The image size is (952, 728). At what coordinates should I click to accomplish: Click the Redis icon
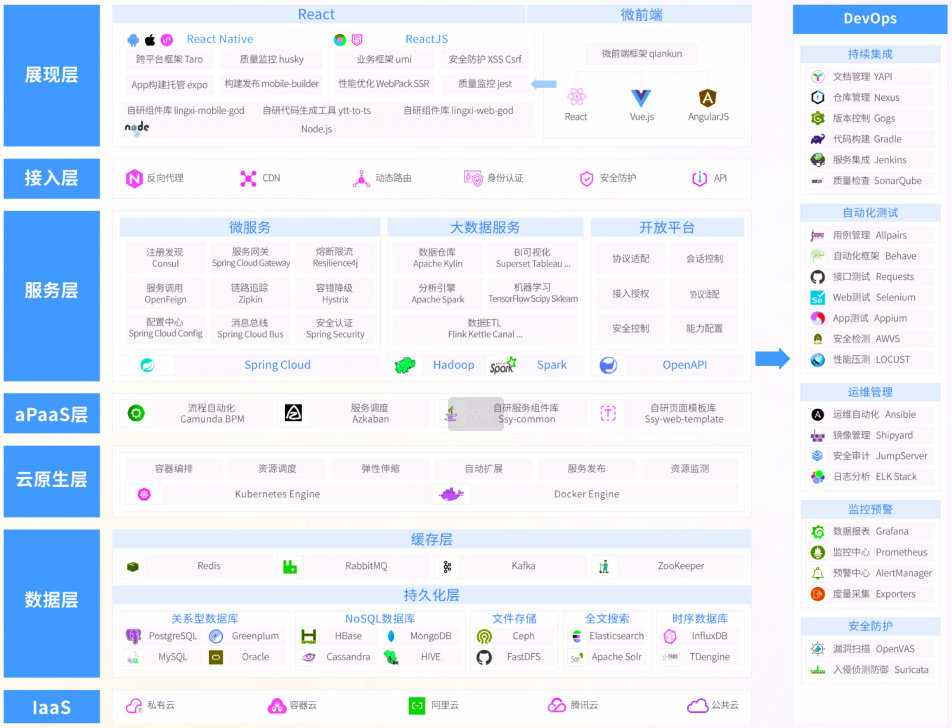pyautogui.click(x=133, y=566)
